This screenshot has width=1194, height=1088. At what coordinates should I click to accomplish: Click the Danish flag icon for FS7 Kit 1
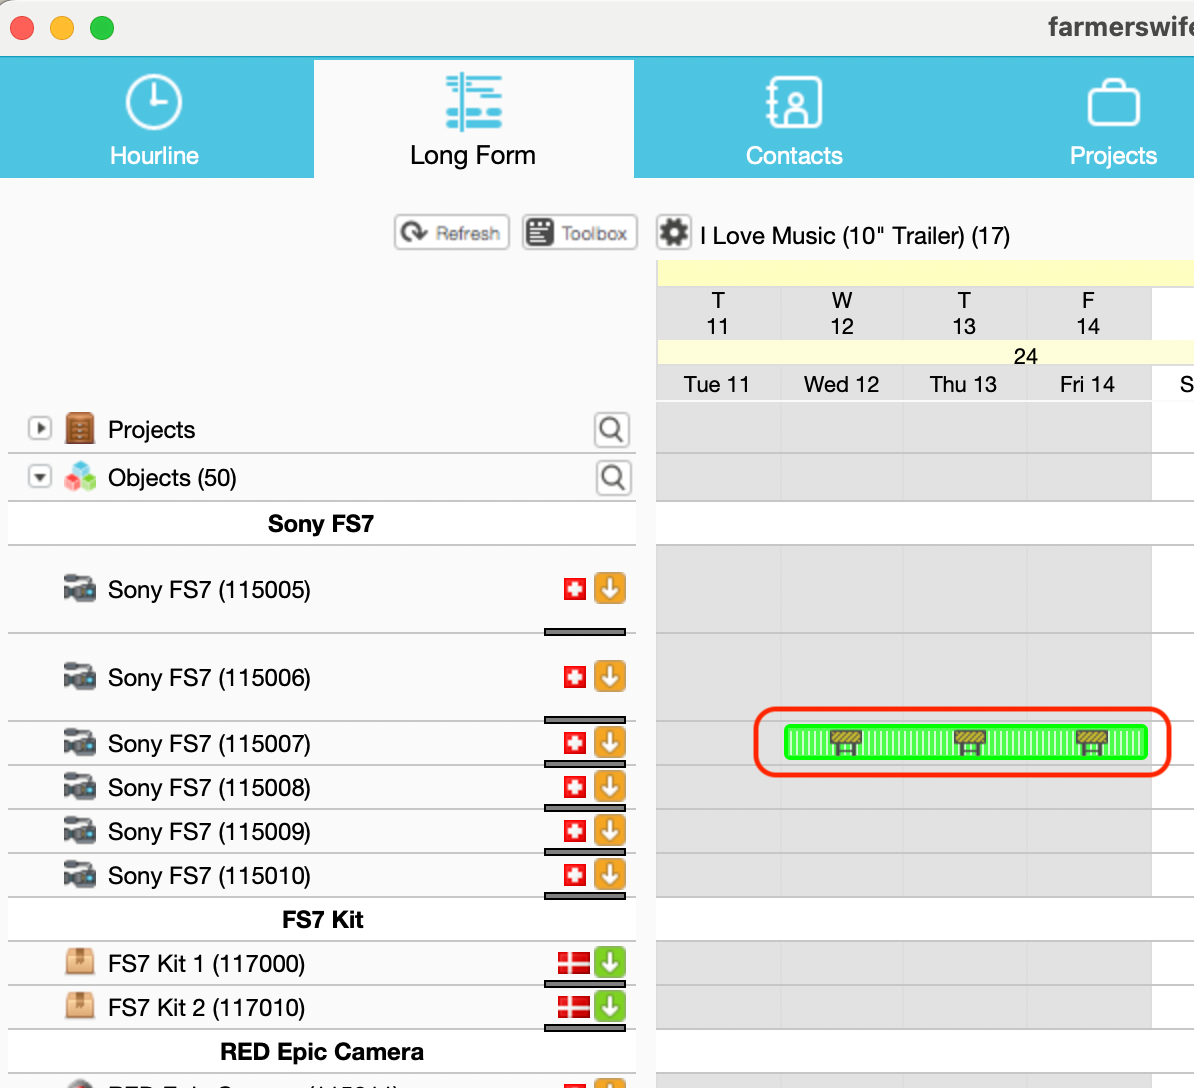pyautogui.click(x=573, y=963)
